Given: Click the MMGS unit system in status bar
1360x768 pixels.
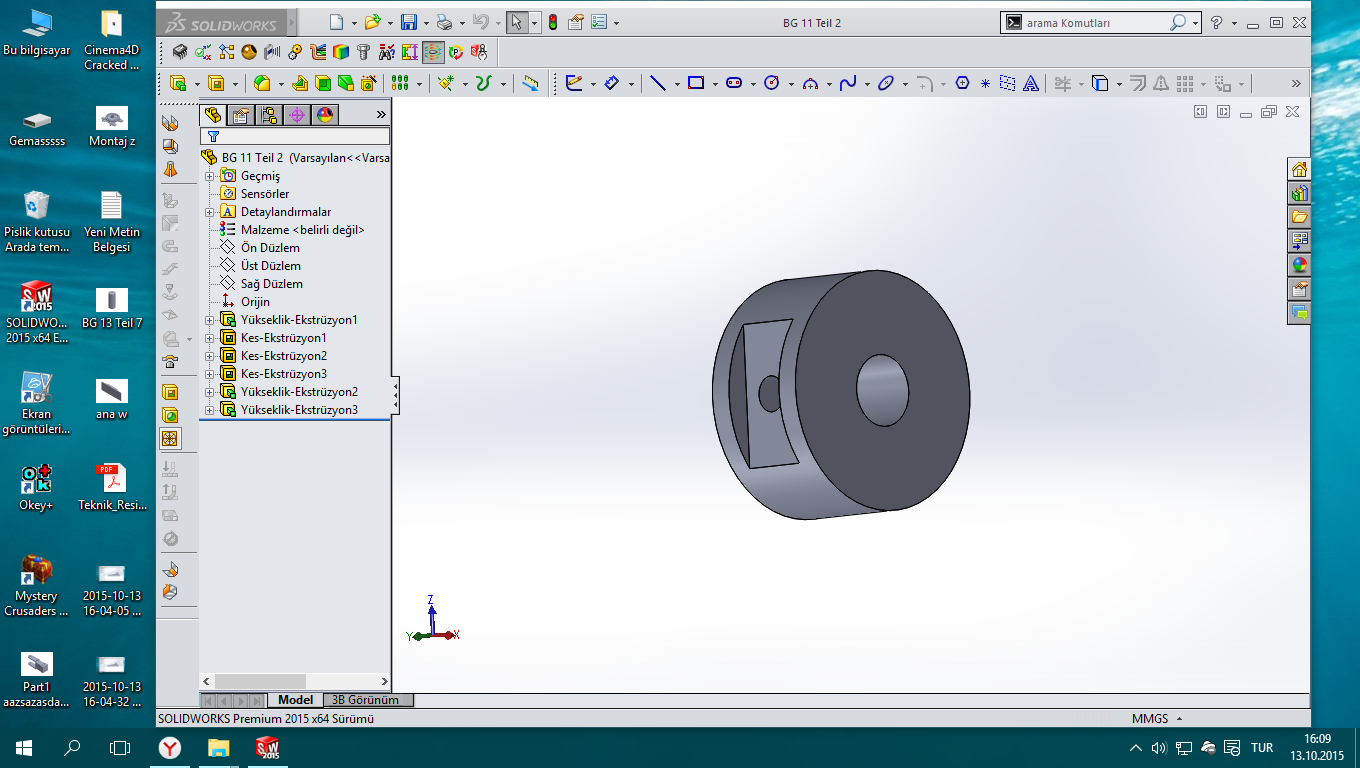Looking at the screenshot, I should point(1149,718).
